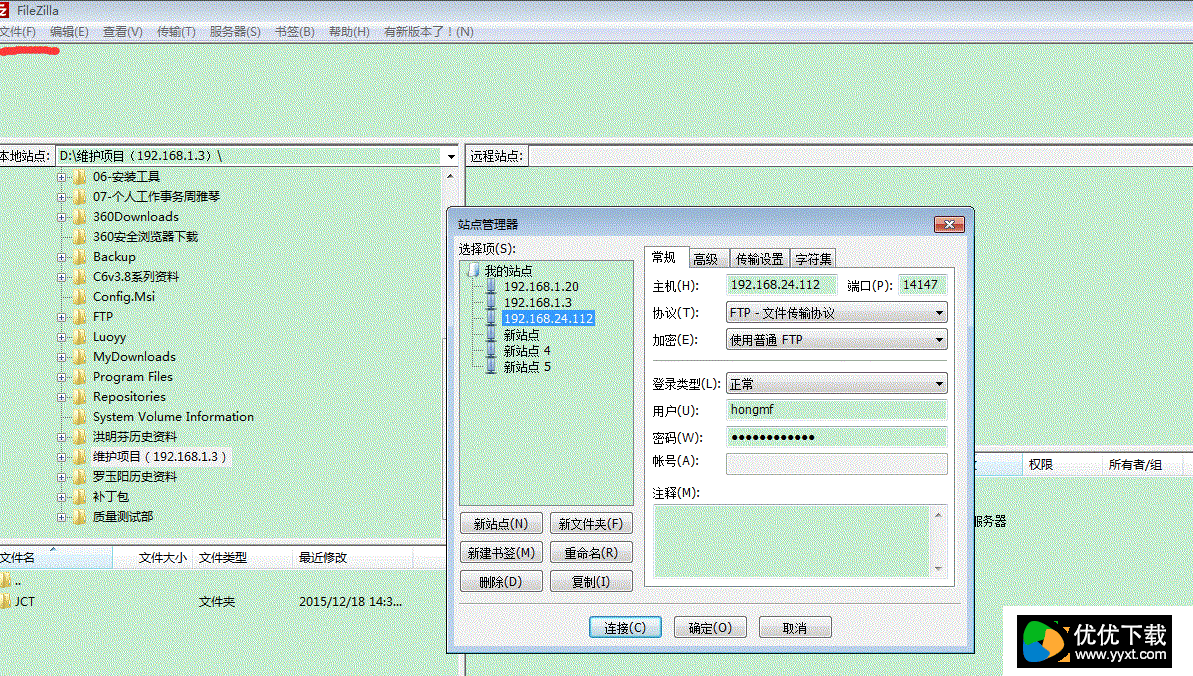
Task: Switch to the 高级 tab
Action: pyautogui.click(x=706, y=260)
